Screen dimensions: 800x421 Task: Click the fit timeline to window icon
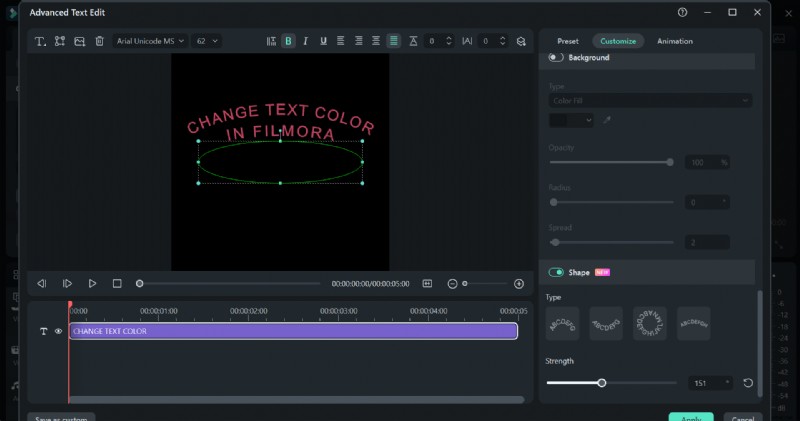pos(428,283)
